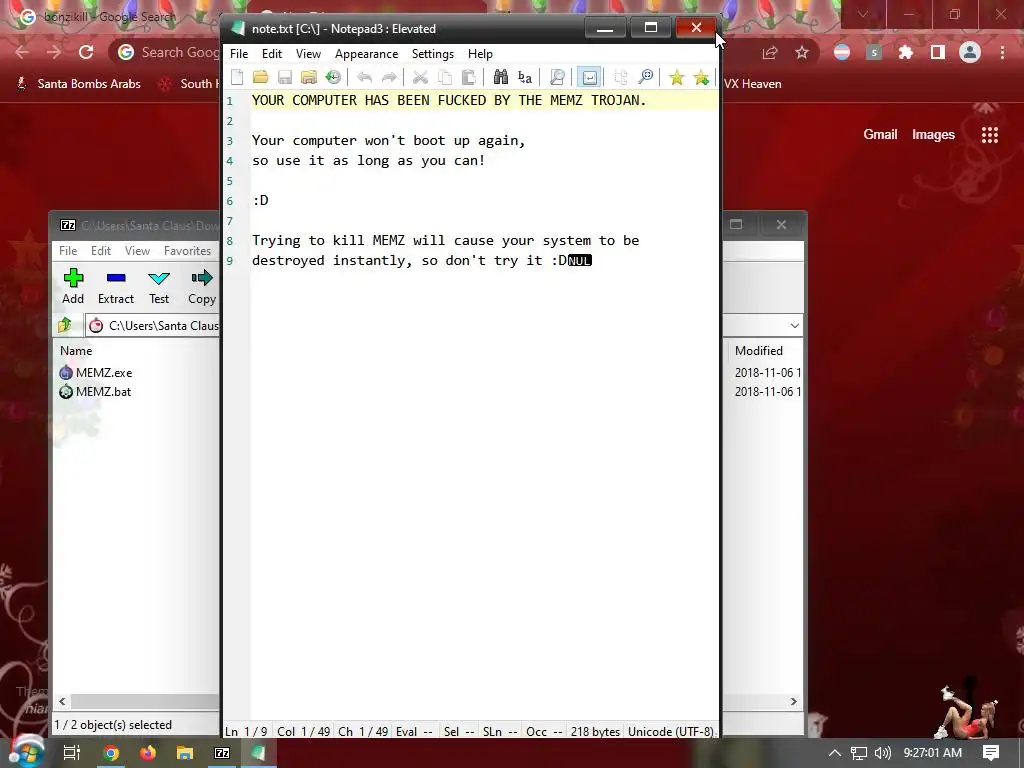Expand the 7-Zip address path dropdown

(x=794, y=325)
